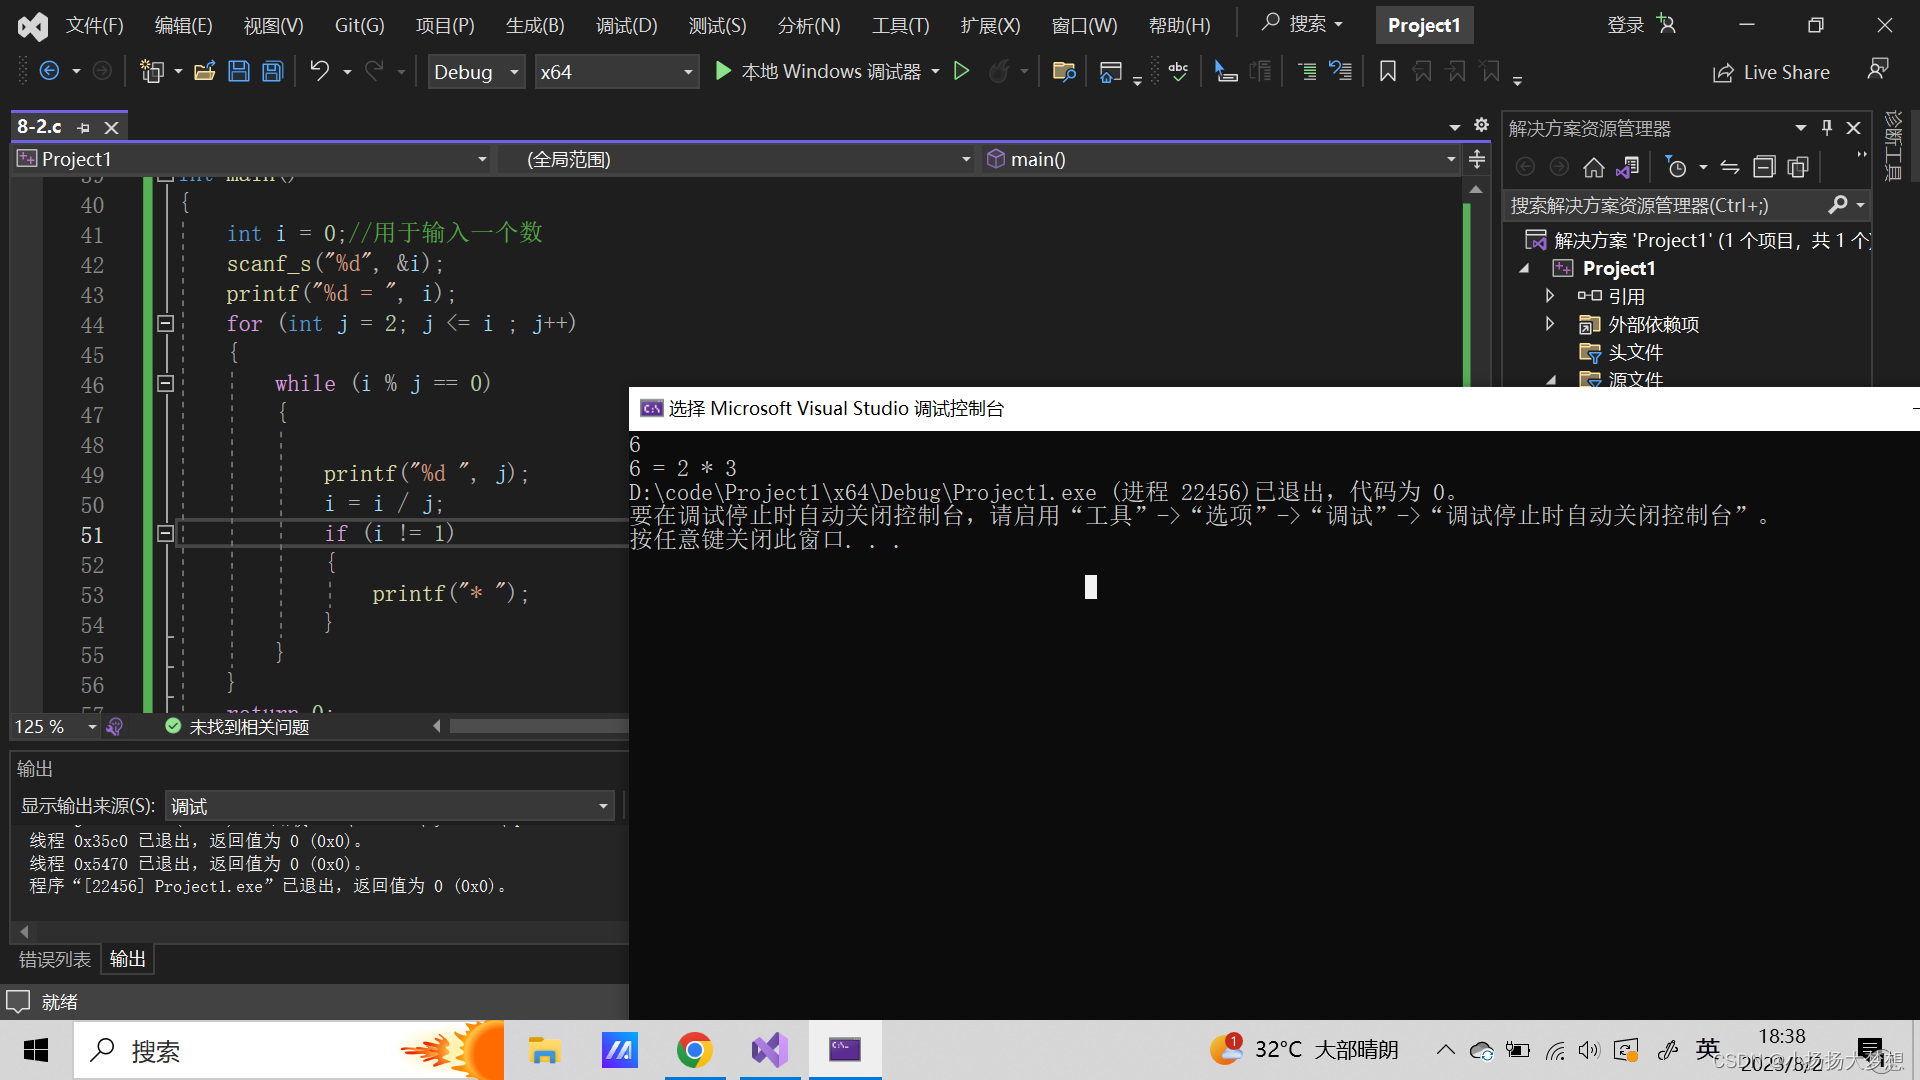Collapse the if block at line 51
Image resolution: width=1920 pixels, height=1080 pixels.
[166, 533]
